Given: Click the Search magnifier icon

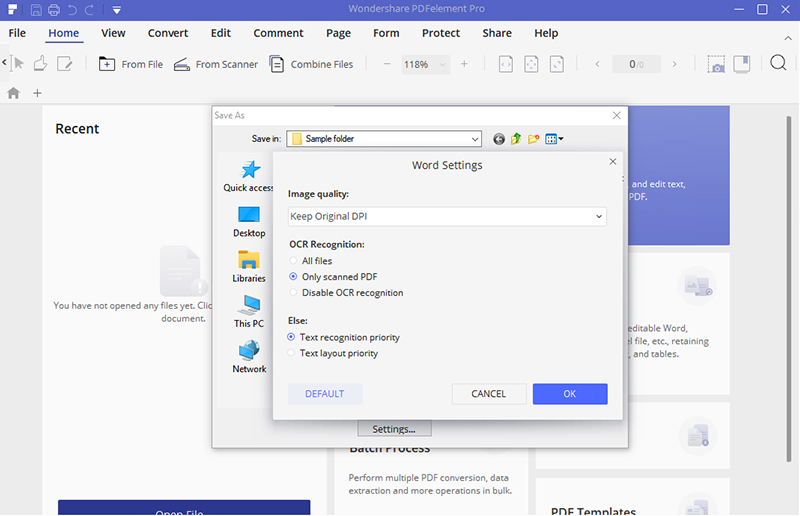Looking at the screenshot, I should (x=778, y=63).
